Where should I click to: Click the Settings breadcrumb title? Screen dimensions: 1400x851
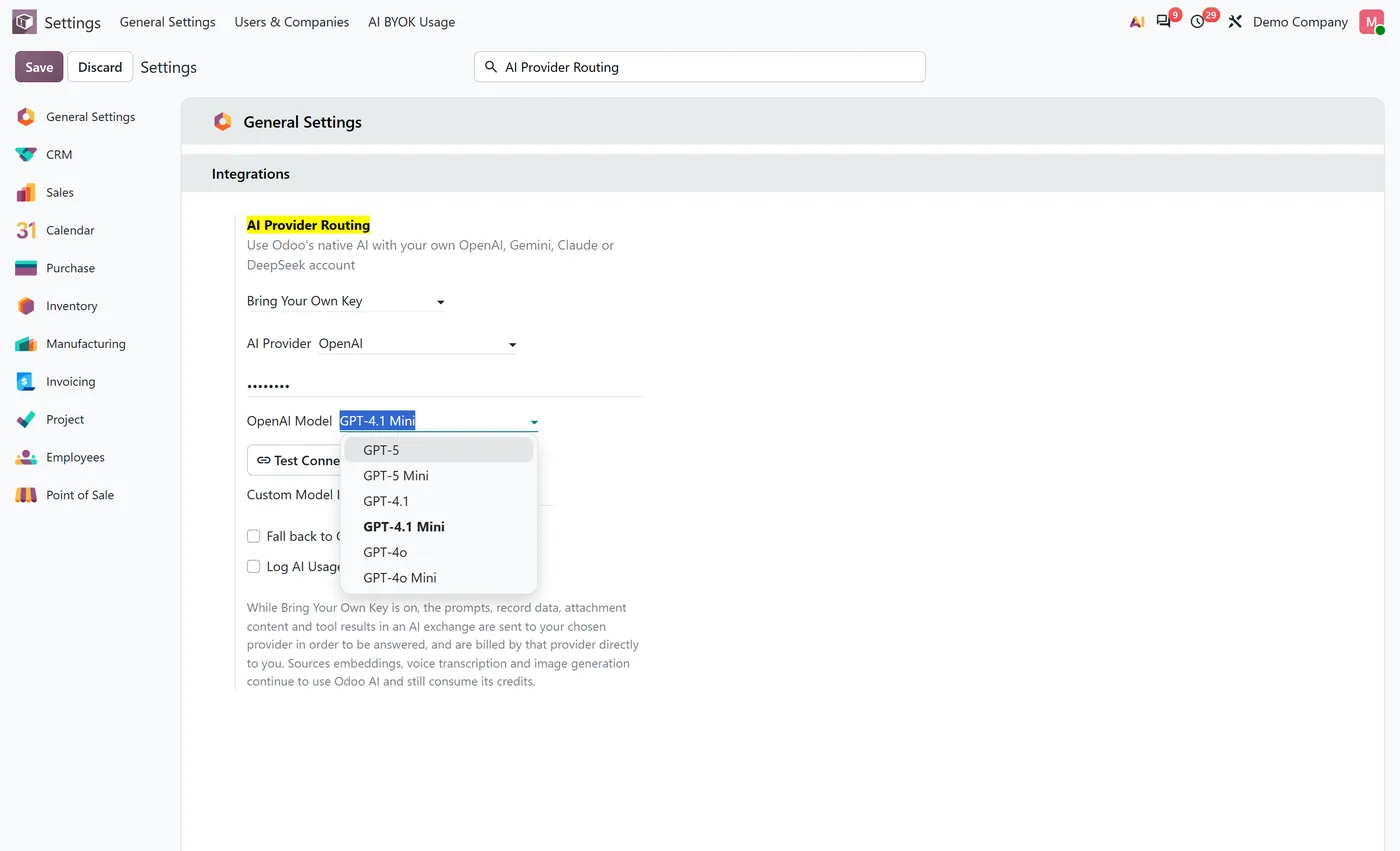pyautogui.click(x=168, y=67)
